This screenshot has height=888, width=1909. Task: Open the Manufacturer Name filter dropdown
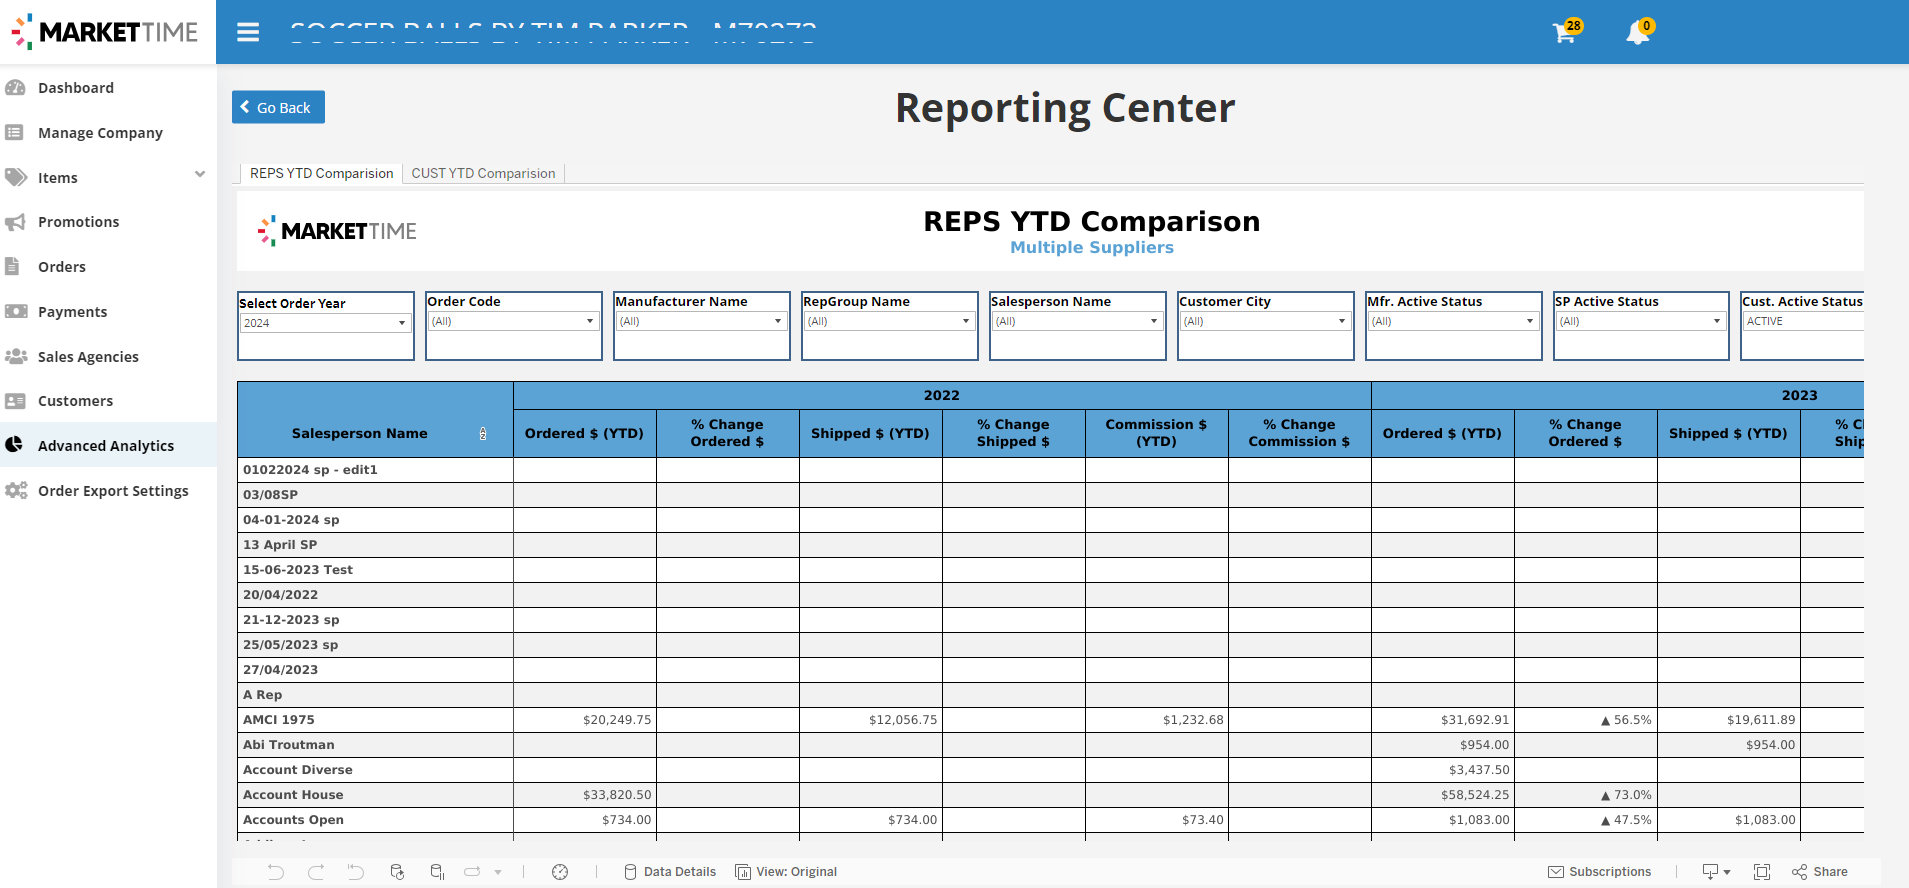pos(701,321)
